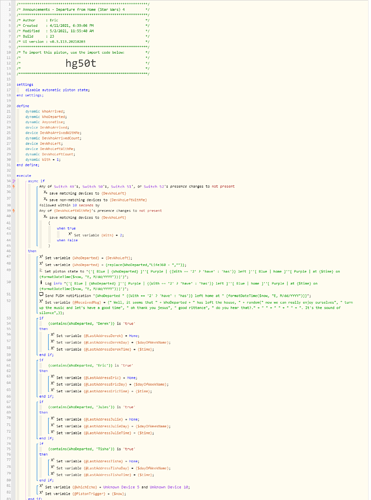The width and height of the screenshot is (371, 500).
Task: Click the 'async if' statement
Action: tap(36, 181)
